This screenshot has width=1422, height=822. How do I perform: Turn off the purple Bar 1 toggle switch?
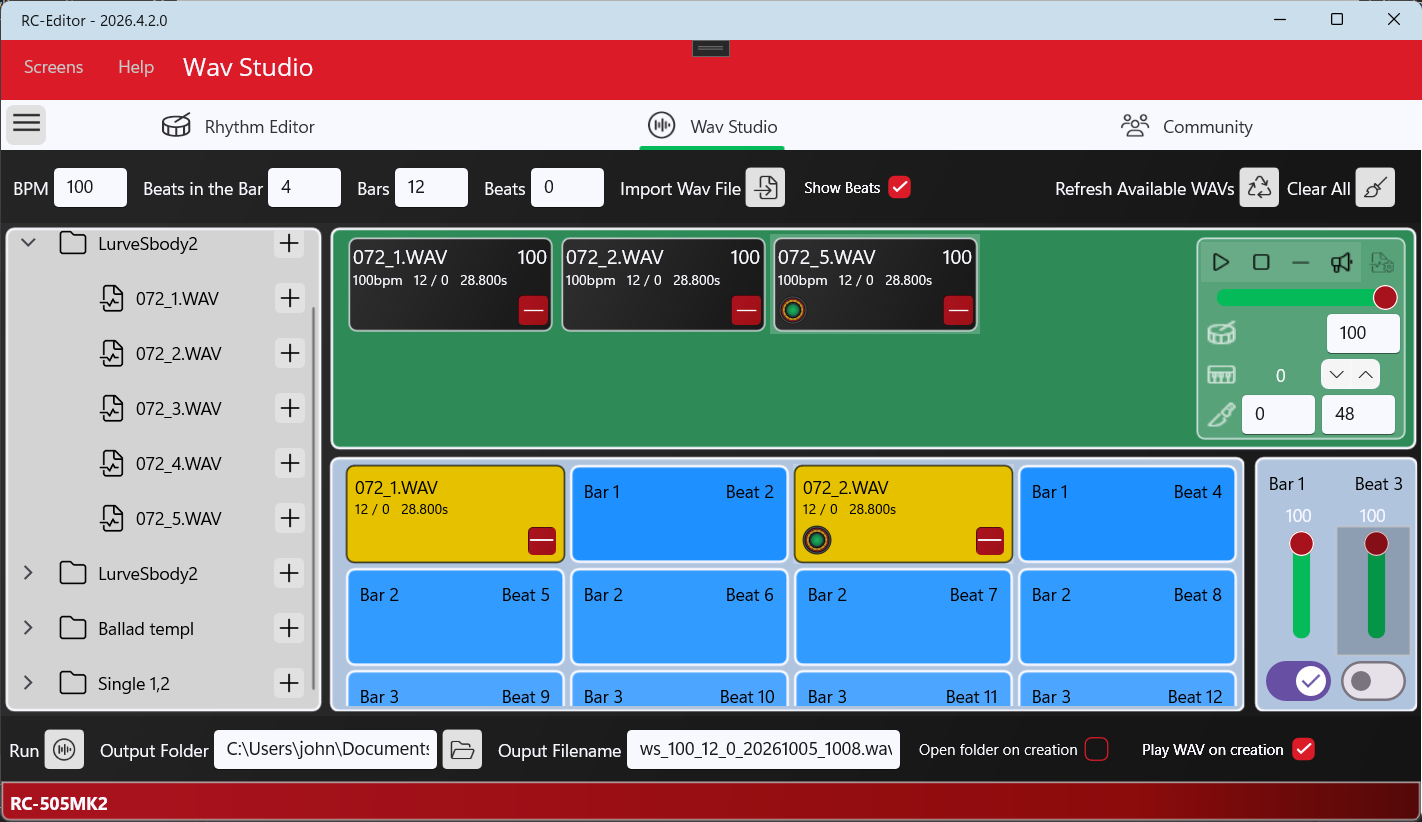pyautogui.click(x=1298, y=681)
